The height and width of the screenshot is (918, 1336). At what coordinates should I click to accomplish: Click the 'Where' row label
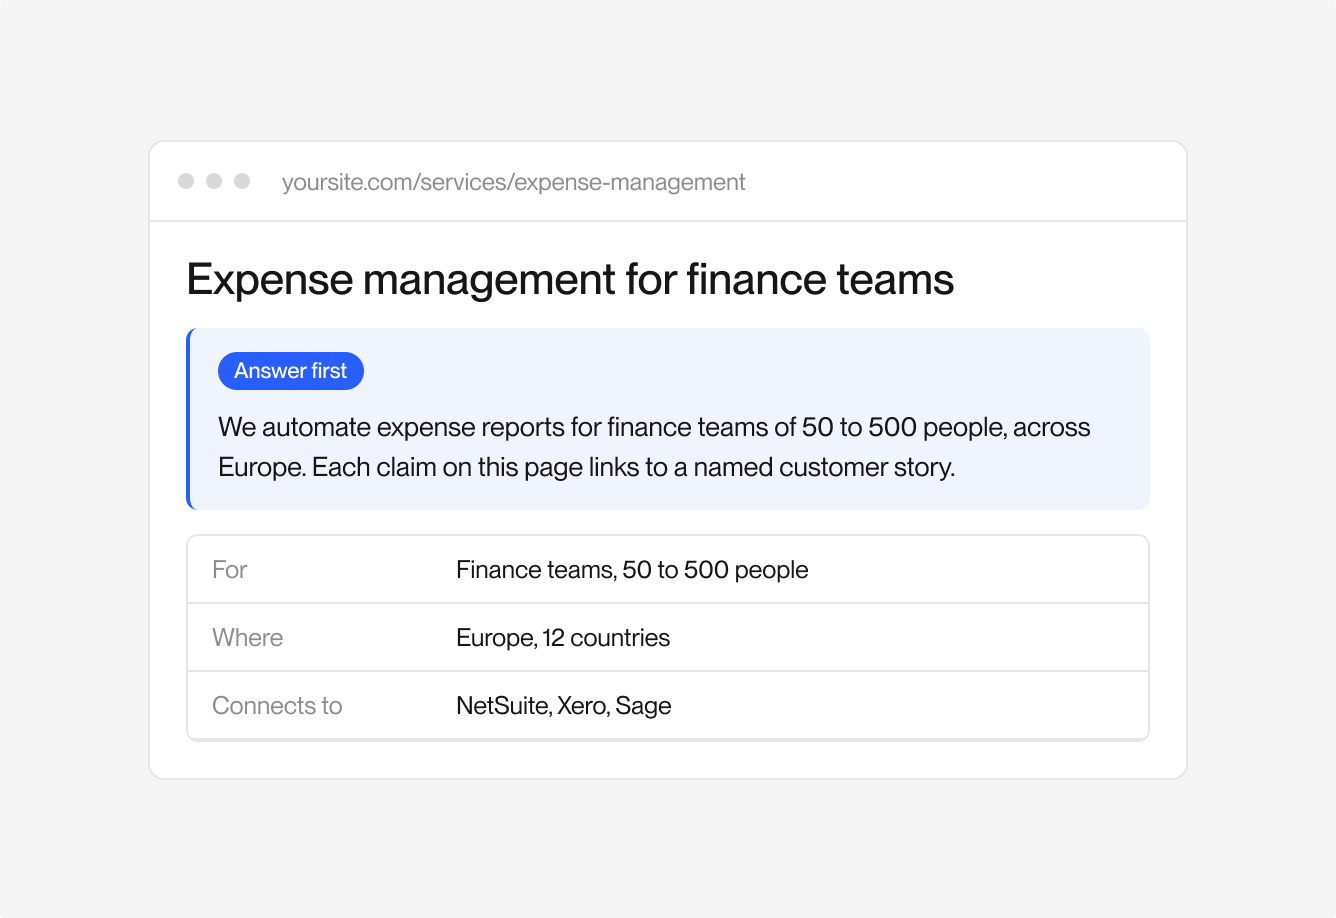(247, 638)
